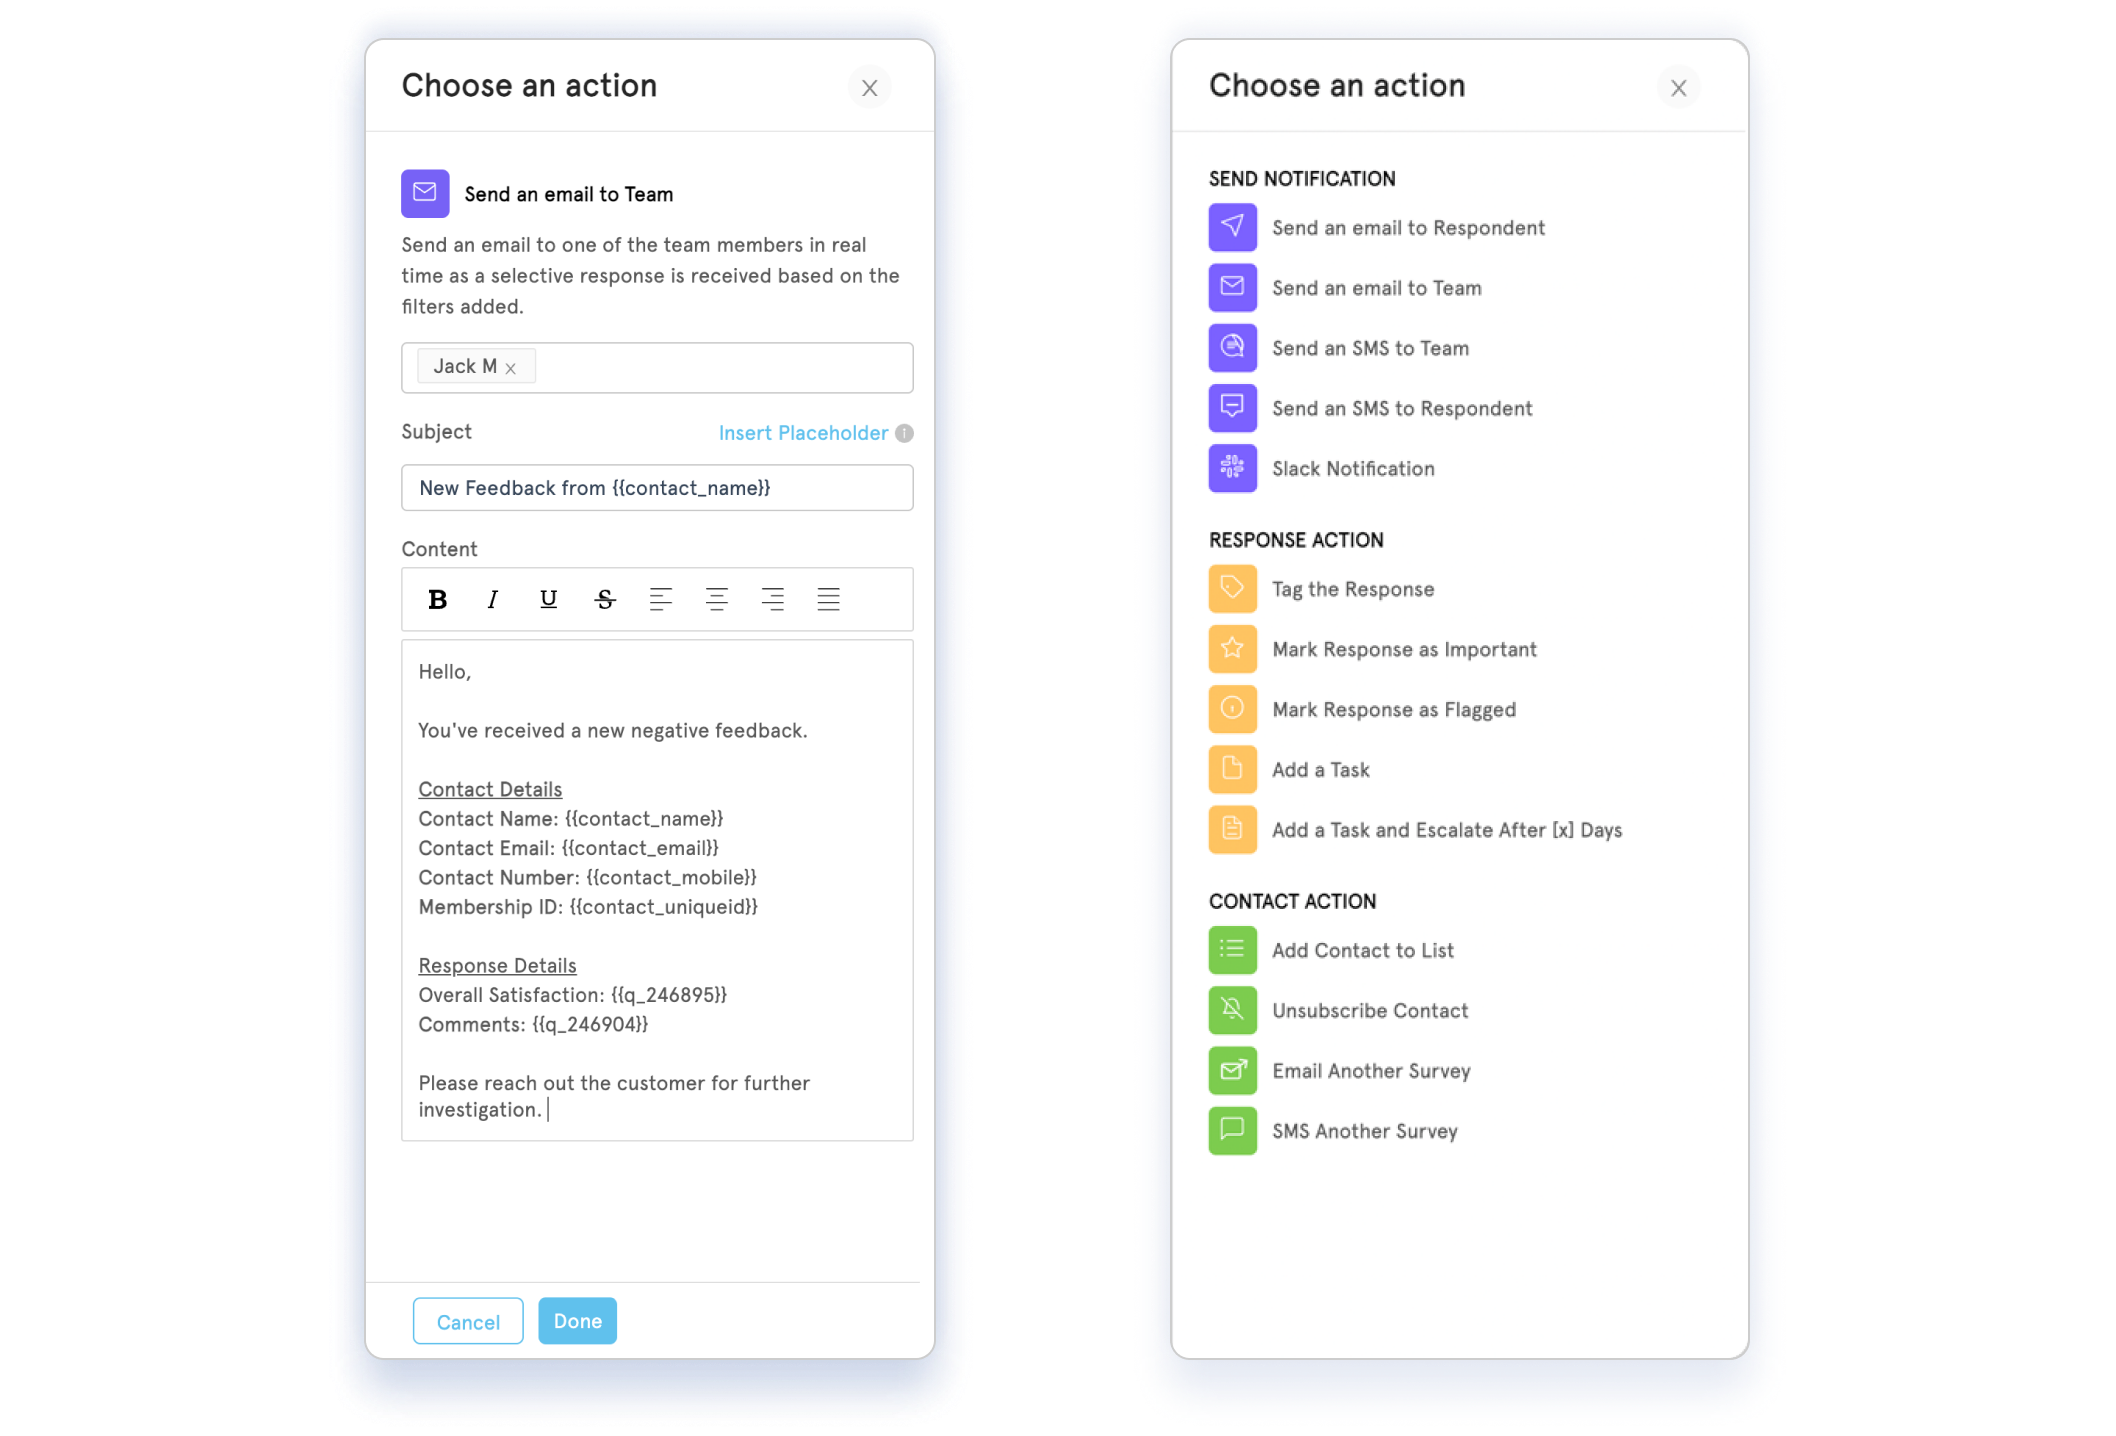Screen dimensions: 2116x1436
Task: Click the Strikethrough formatting icon
Action: [604, 598]
